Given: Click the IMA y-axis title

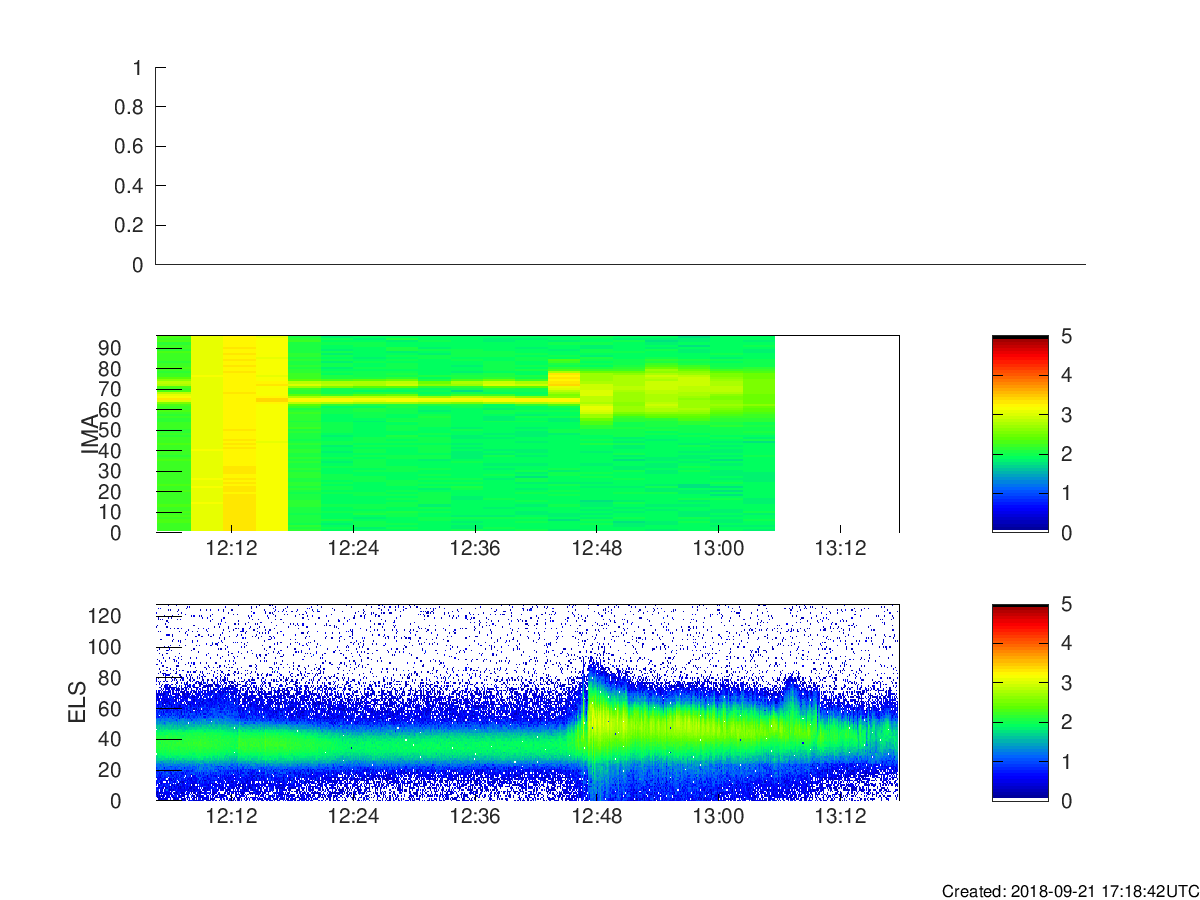Looking at the screenshot, I should pyautogui.click(x=91, y=435).
